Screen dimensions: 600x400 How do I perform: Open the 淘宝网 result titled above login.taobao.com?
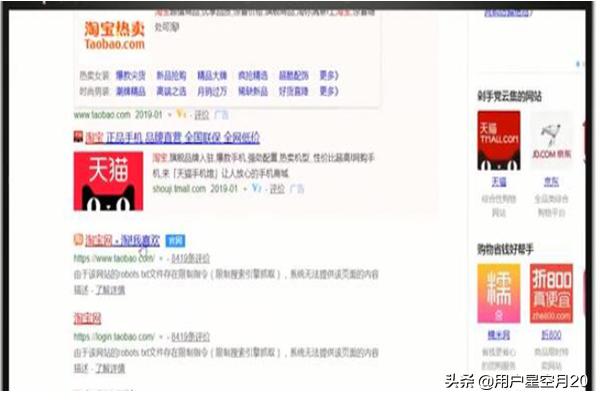click(x=88, y=318)
